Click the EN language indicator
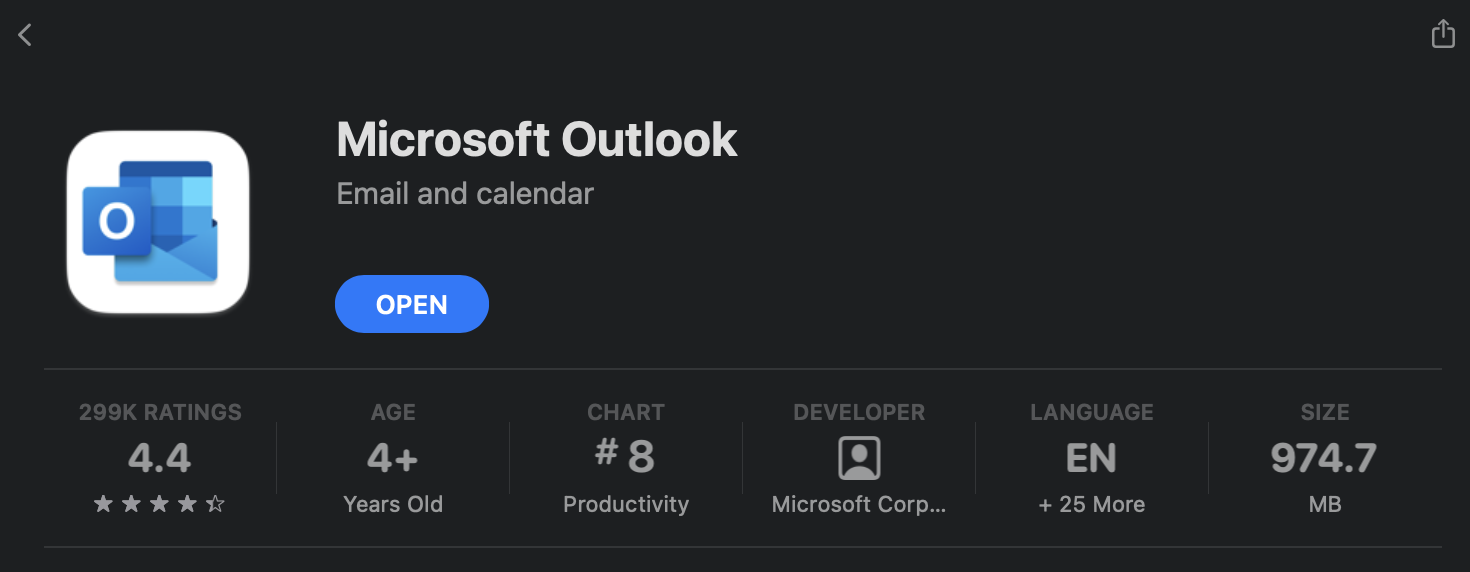Viewport: 1470px width, 572px height. [x=1091, y=458]
